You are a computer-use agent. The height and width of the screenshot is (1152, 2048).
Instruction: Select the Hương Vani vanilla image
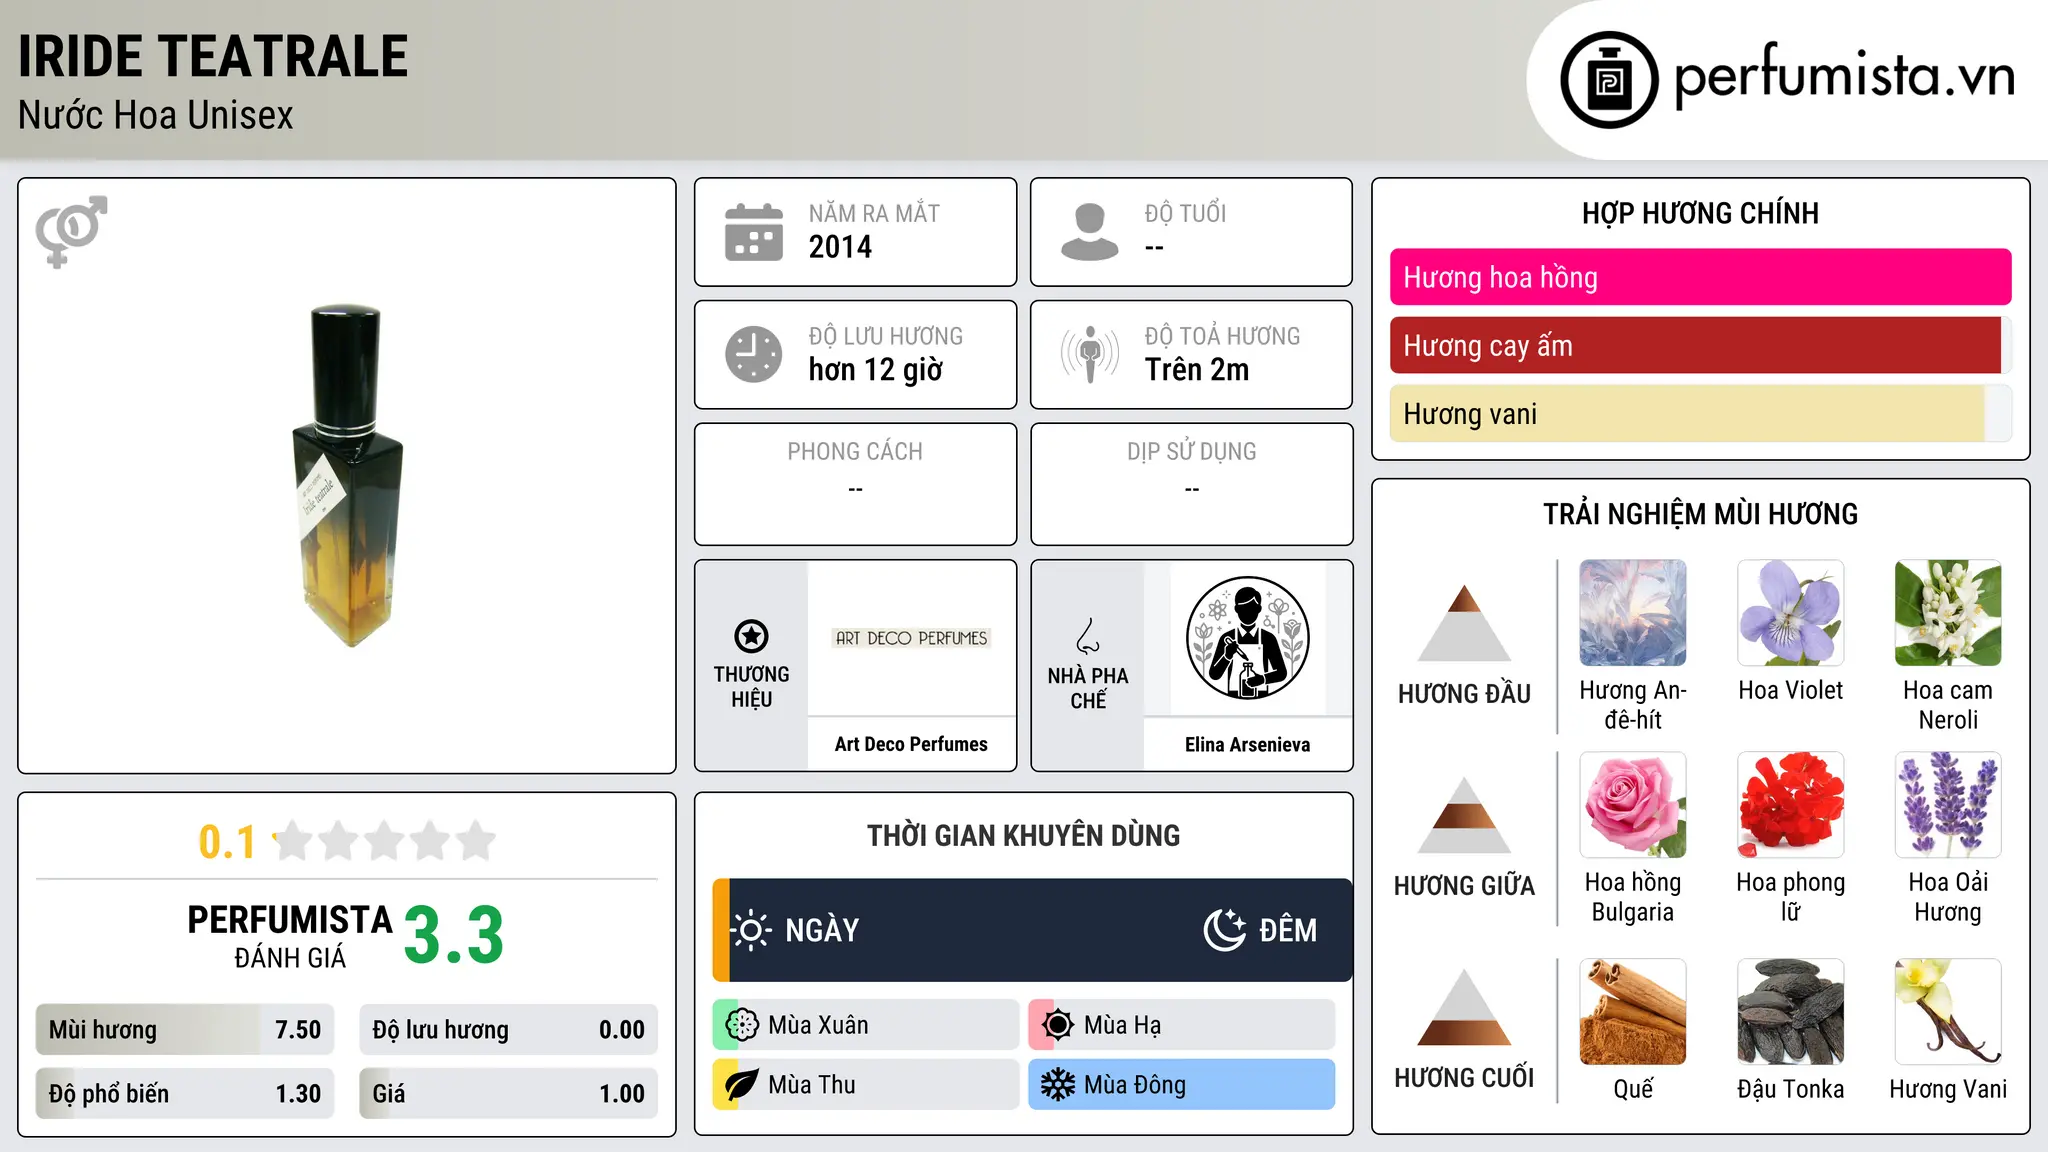coord(1948,1012)
